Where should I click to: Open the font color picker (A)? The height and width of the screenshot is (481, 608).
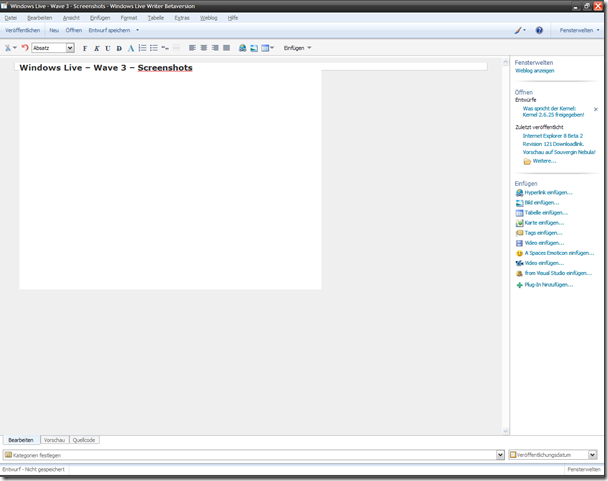pos(131,48)
